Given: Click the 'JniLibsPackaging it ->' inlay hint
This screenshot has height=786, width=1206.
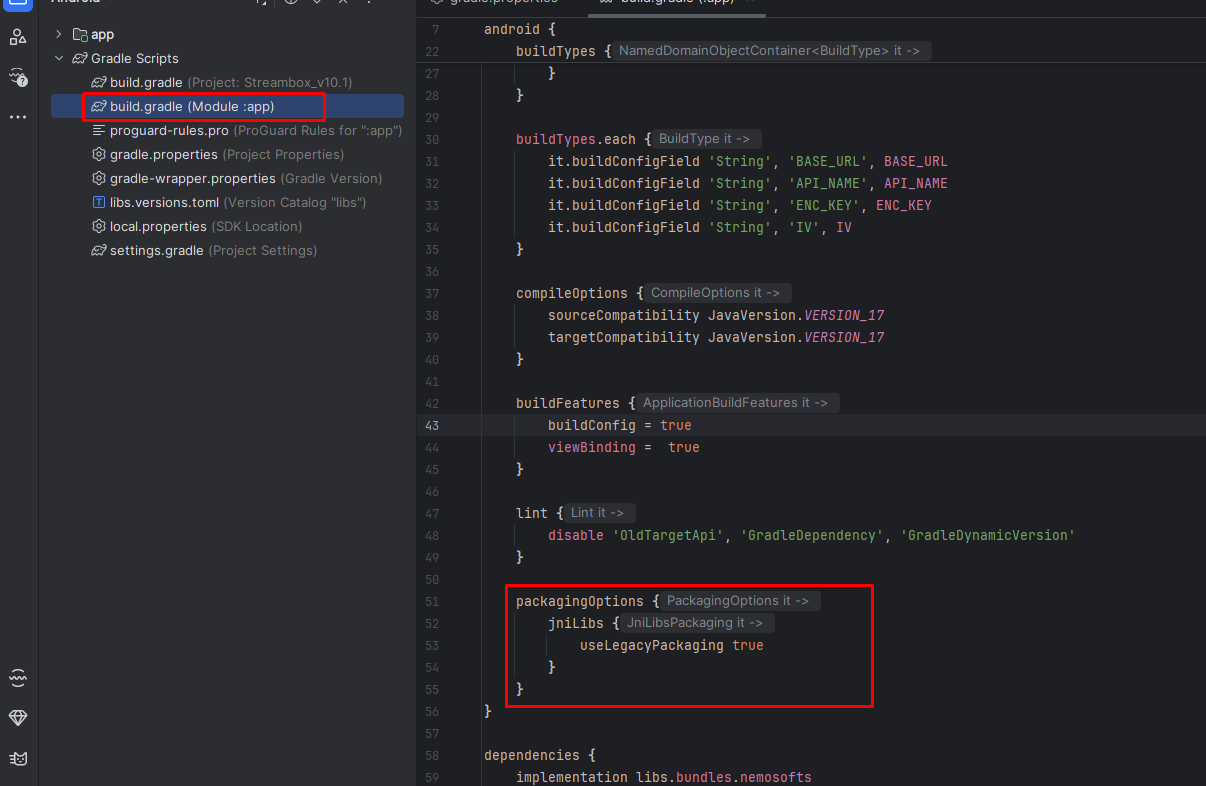Looking at the screenshot, I should coord(696,623).
